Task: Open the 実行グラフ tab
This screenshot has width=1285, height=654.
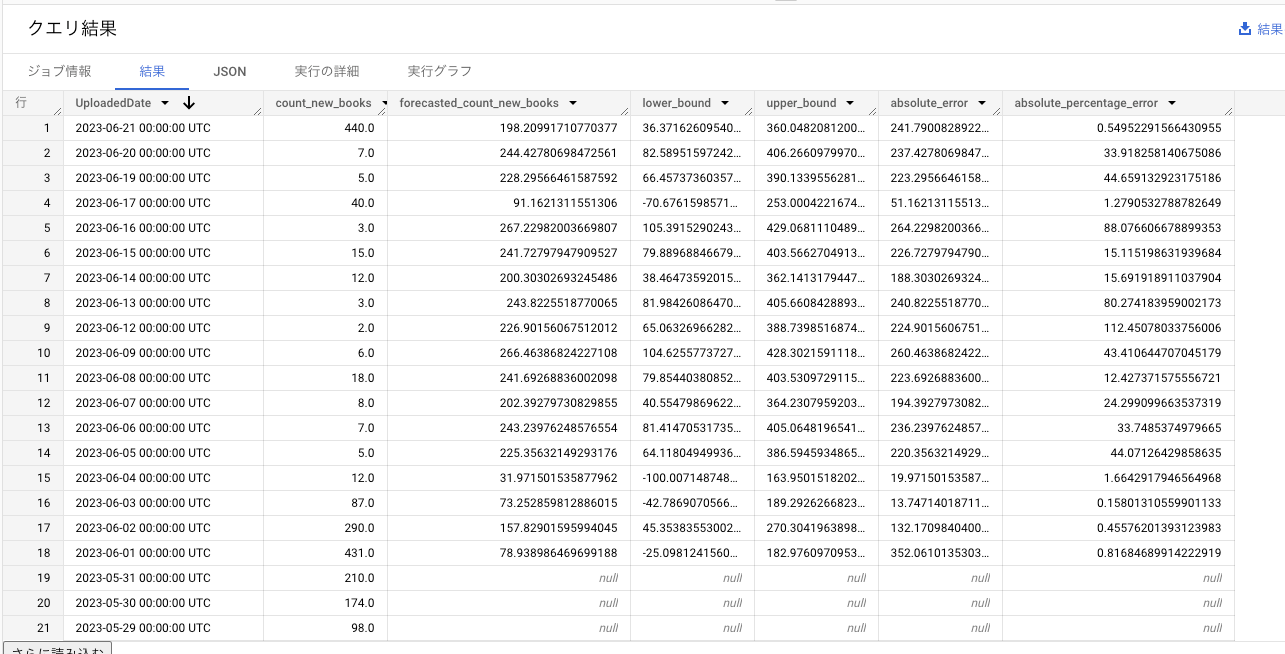Action: 440,71
